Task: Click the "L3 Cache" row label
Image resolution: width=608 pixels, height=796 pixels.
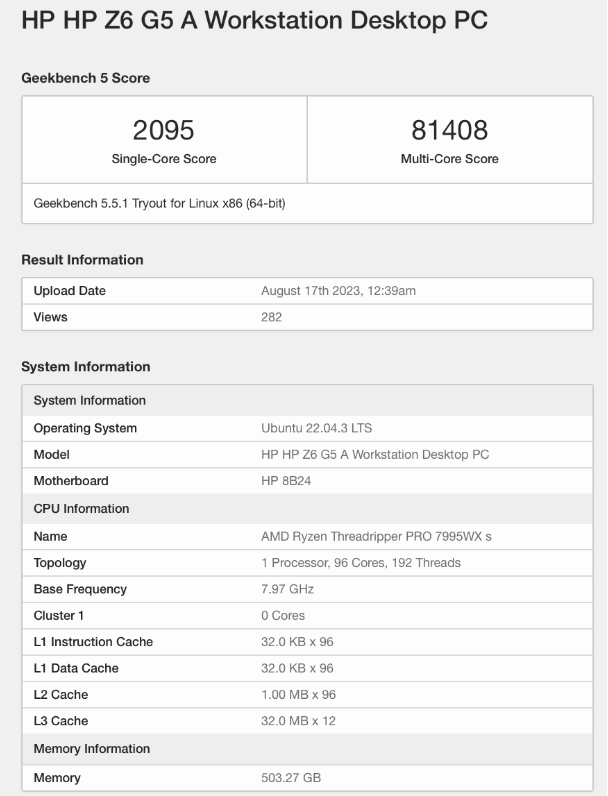Action: [61, 721]
